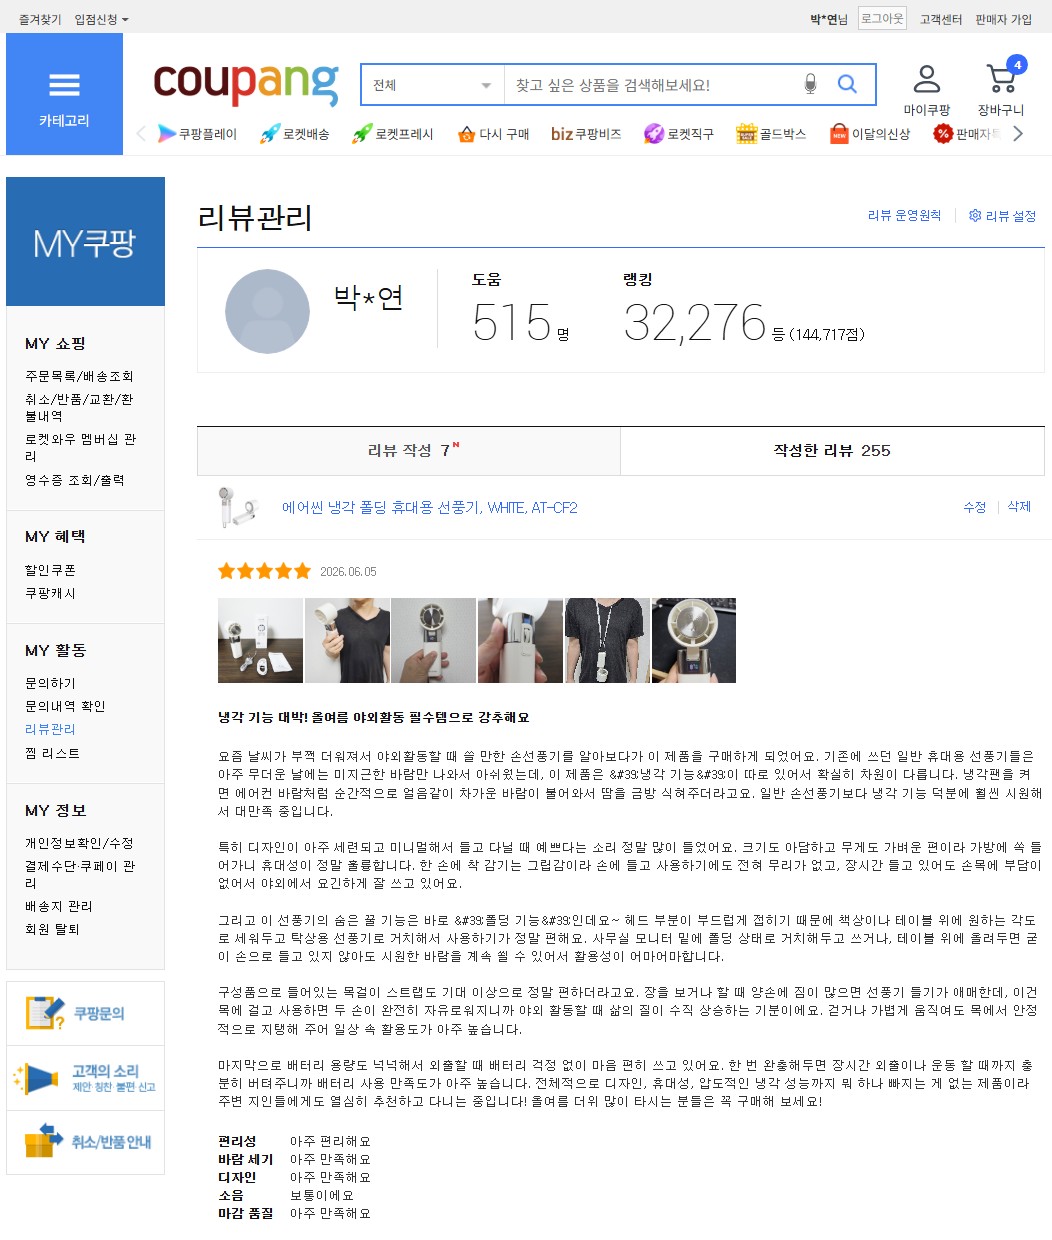Open 회원 탈퇴 in sidebar
This screenshot has width=1052, height=1240.
[x=52, y=929]
